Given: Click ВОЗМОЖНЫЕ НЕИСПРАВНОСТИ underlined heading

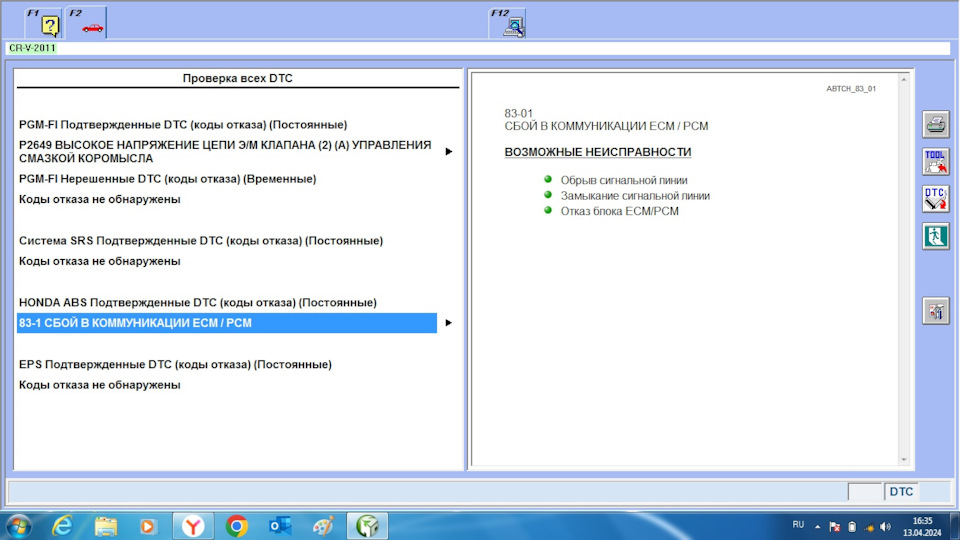Looking at the screenshot, I should [598, 152].
